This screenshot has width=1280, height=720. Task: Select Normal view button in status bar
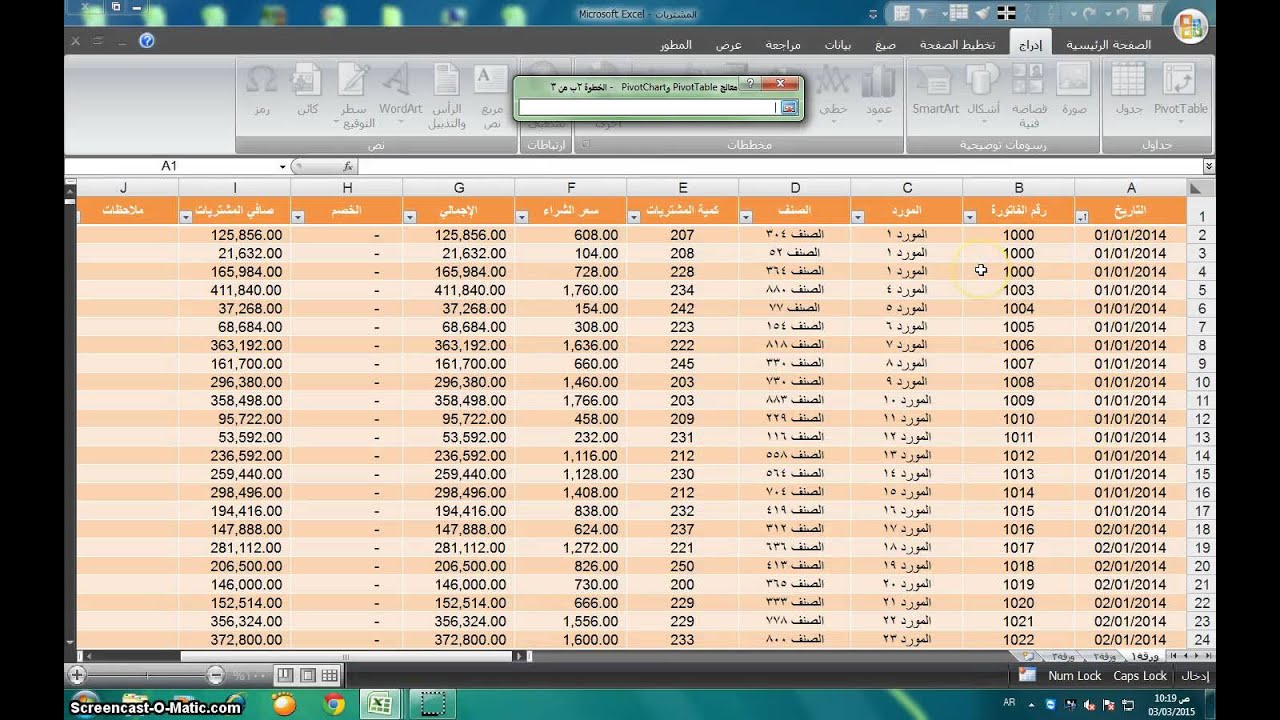click(329, 675)
